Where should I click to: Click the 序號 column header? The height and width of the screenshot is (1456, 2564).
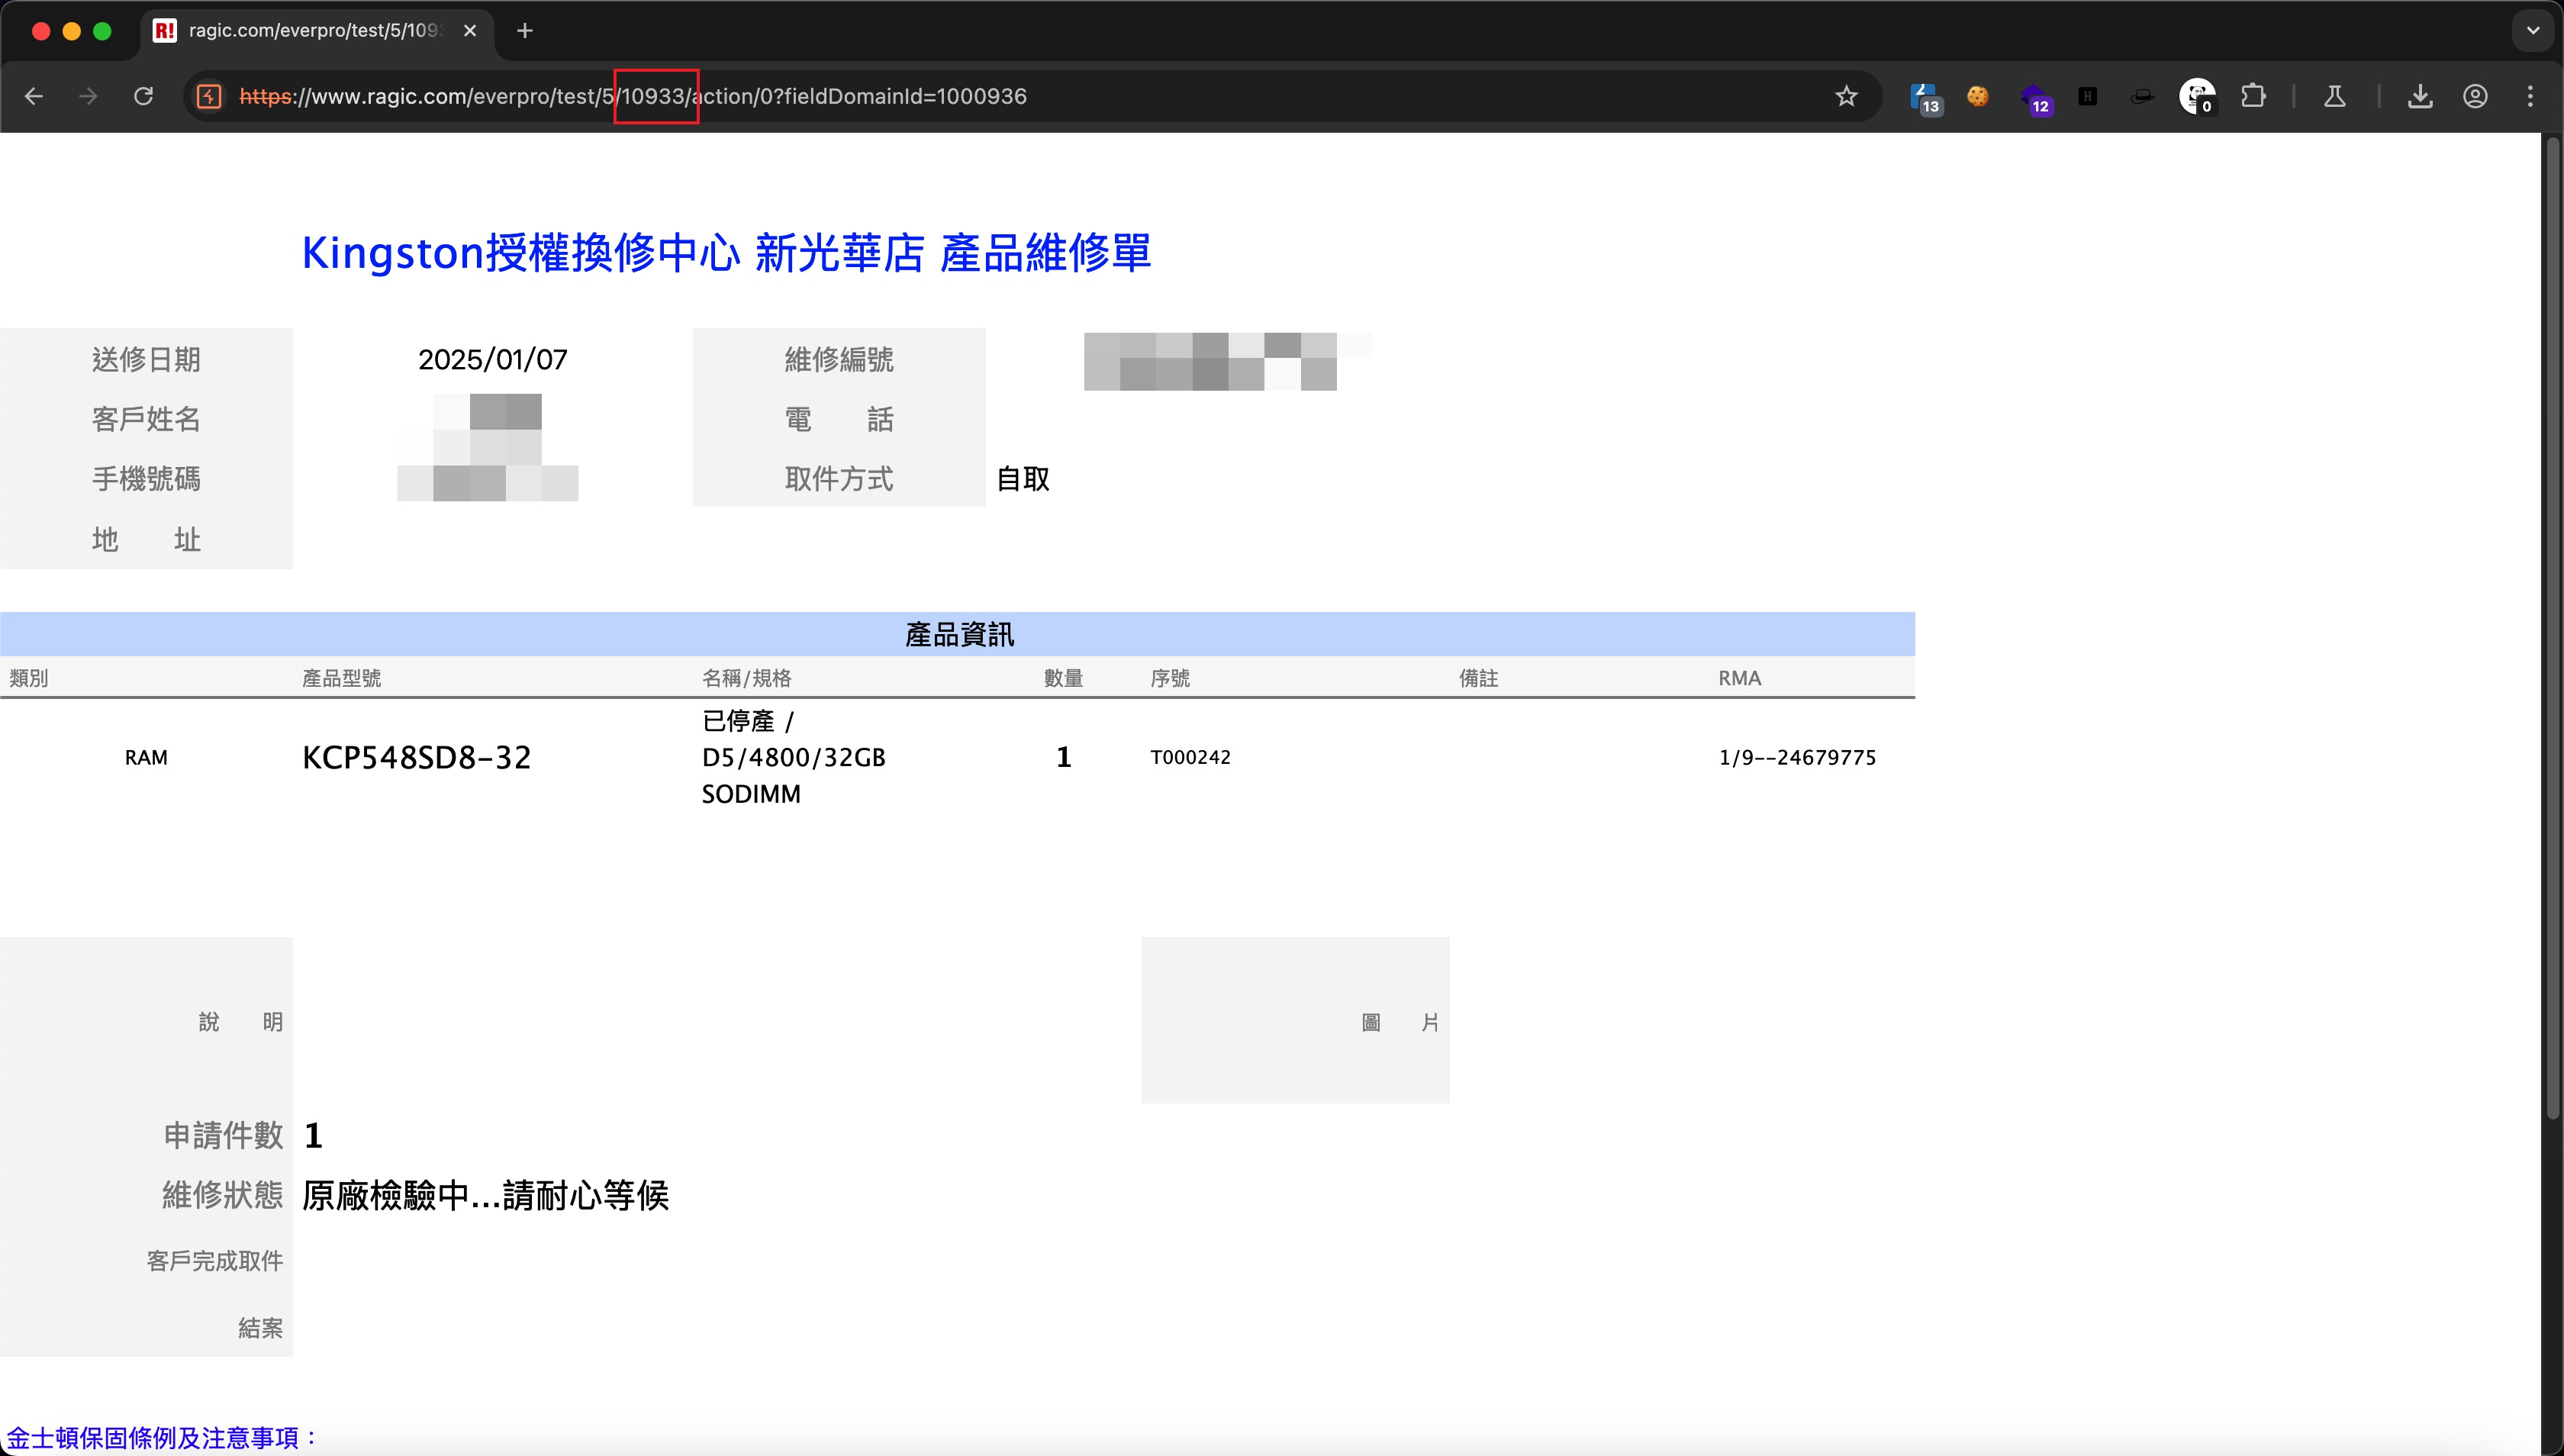[1170, 678]
